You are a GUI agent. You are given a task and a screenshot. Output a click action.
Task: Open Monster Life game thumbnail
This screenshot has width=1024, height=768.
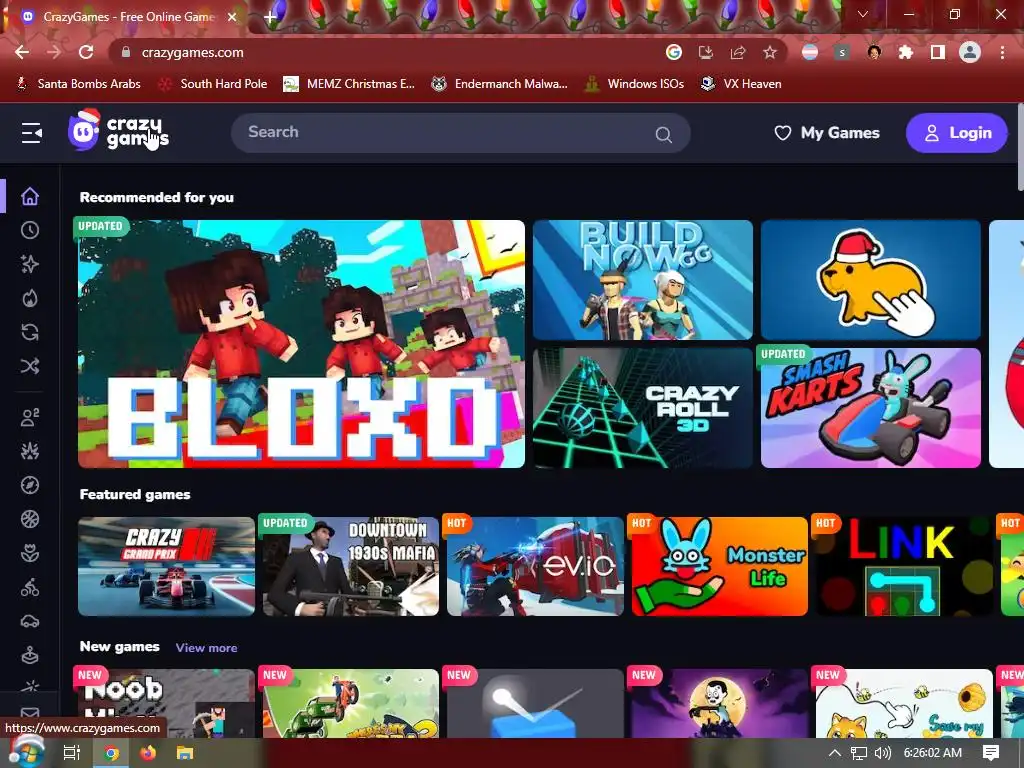coord(720,566)
